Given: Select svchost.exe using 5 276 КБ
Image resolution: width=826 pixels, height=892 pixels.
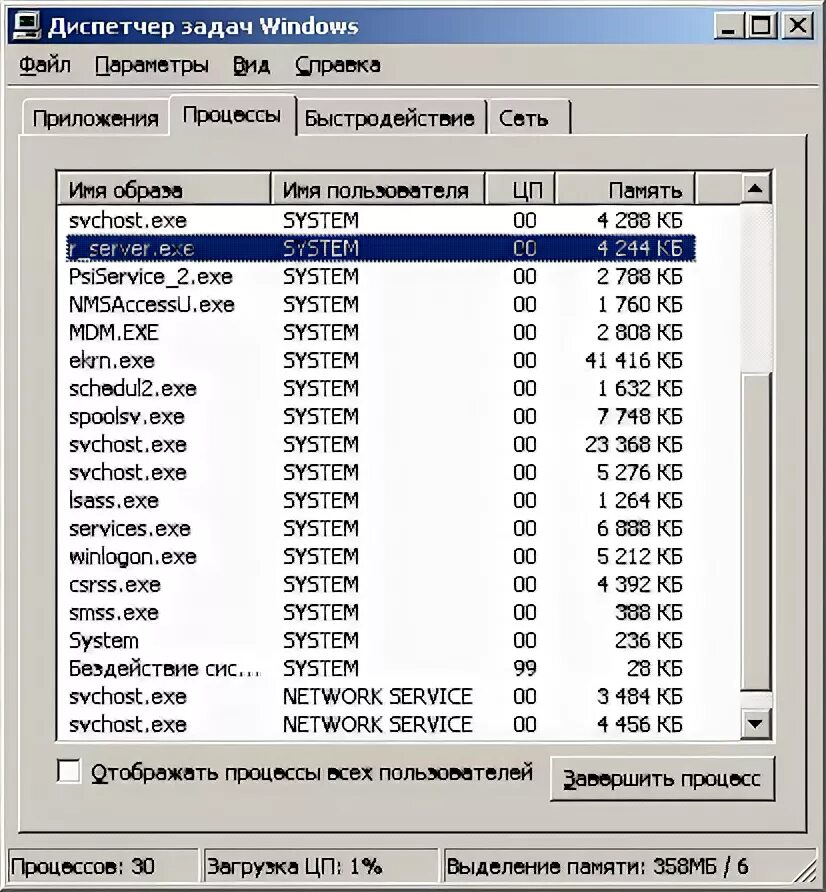Looking at the screenshot, I should [x=375, y=473].
